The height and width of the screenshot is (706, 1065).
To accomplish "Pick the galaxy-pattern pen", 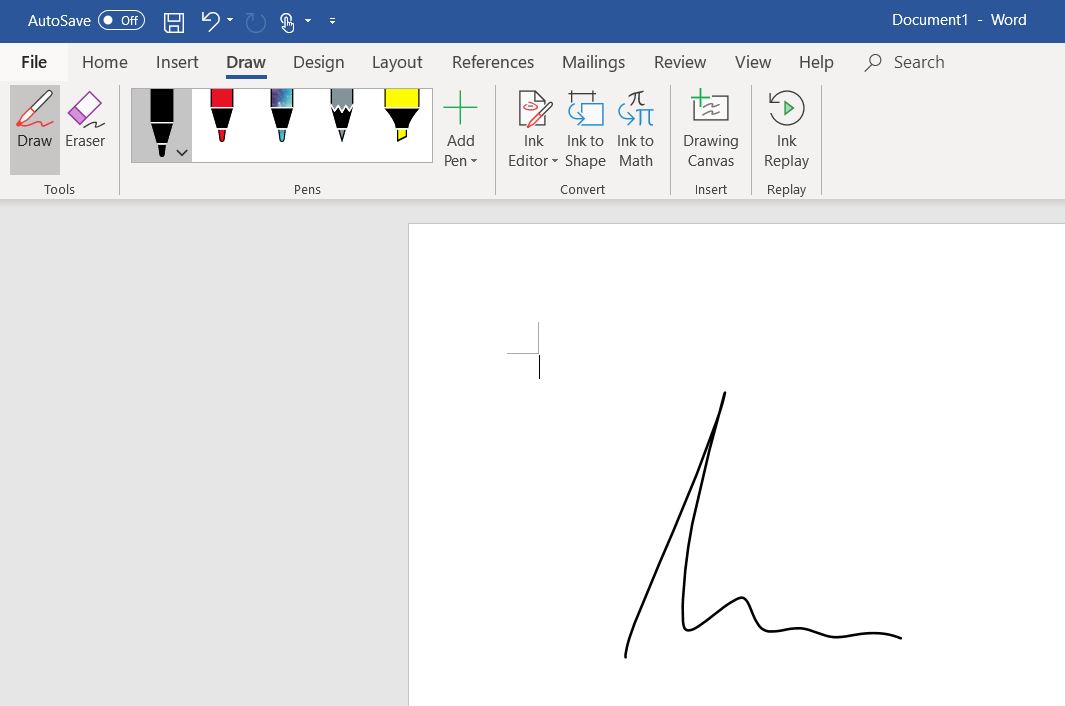I will [x=282, y=116].
